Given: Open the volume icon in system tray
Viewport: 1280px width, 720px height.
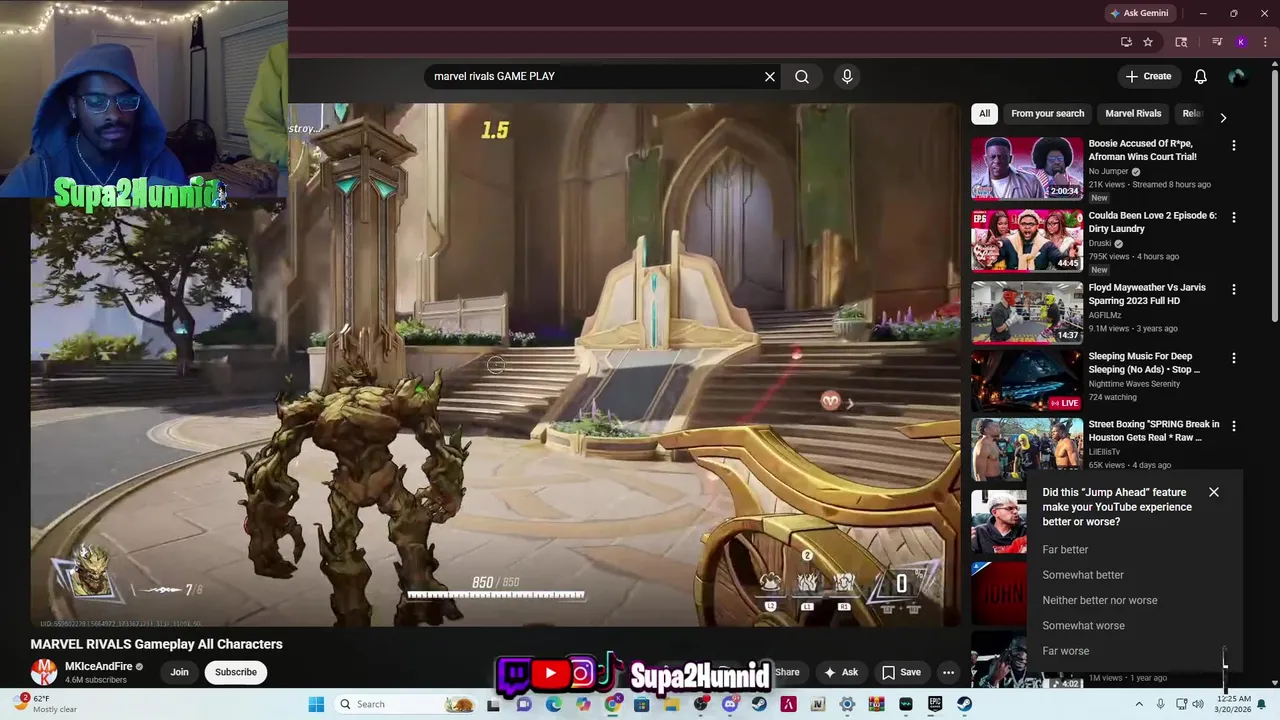Looking at the screenshot, I should coord(1197,704).
